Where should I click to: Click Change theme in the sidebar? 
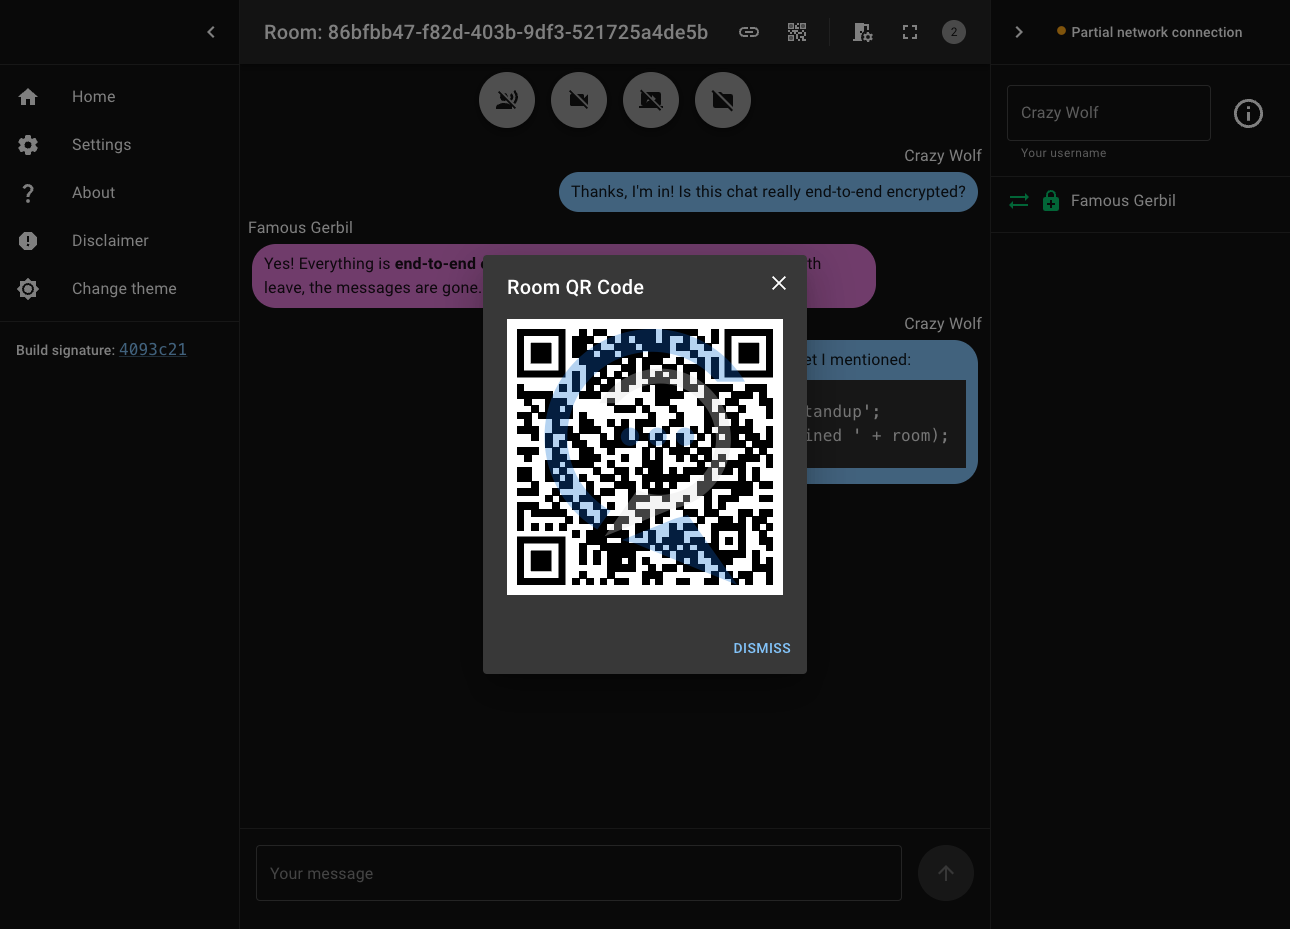point(119,289)
